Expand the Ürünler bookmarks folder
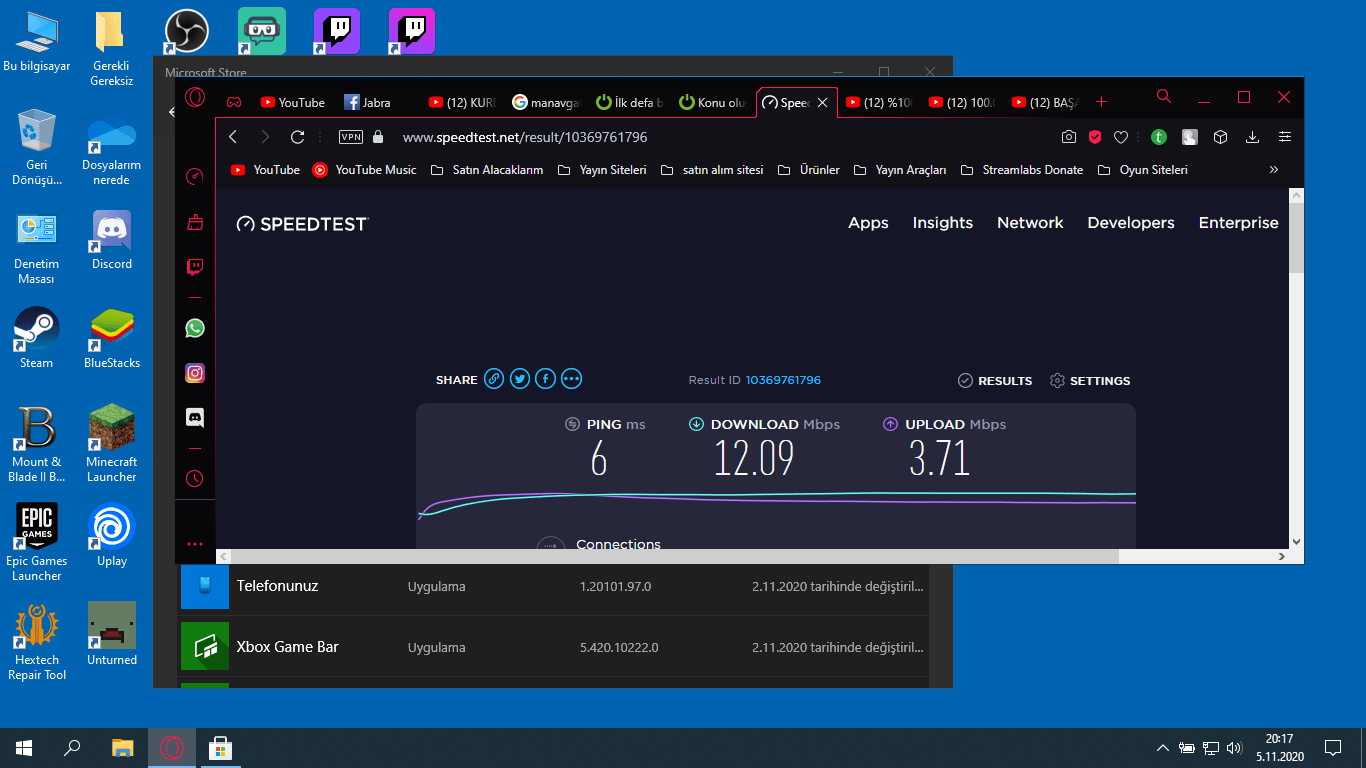Image resolution: width=1366 pixels, height=768 pixels. tap(808, 170)
